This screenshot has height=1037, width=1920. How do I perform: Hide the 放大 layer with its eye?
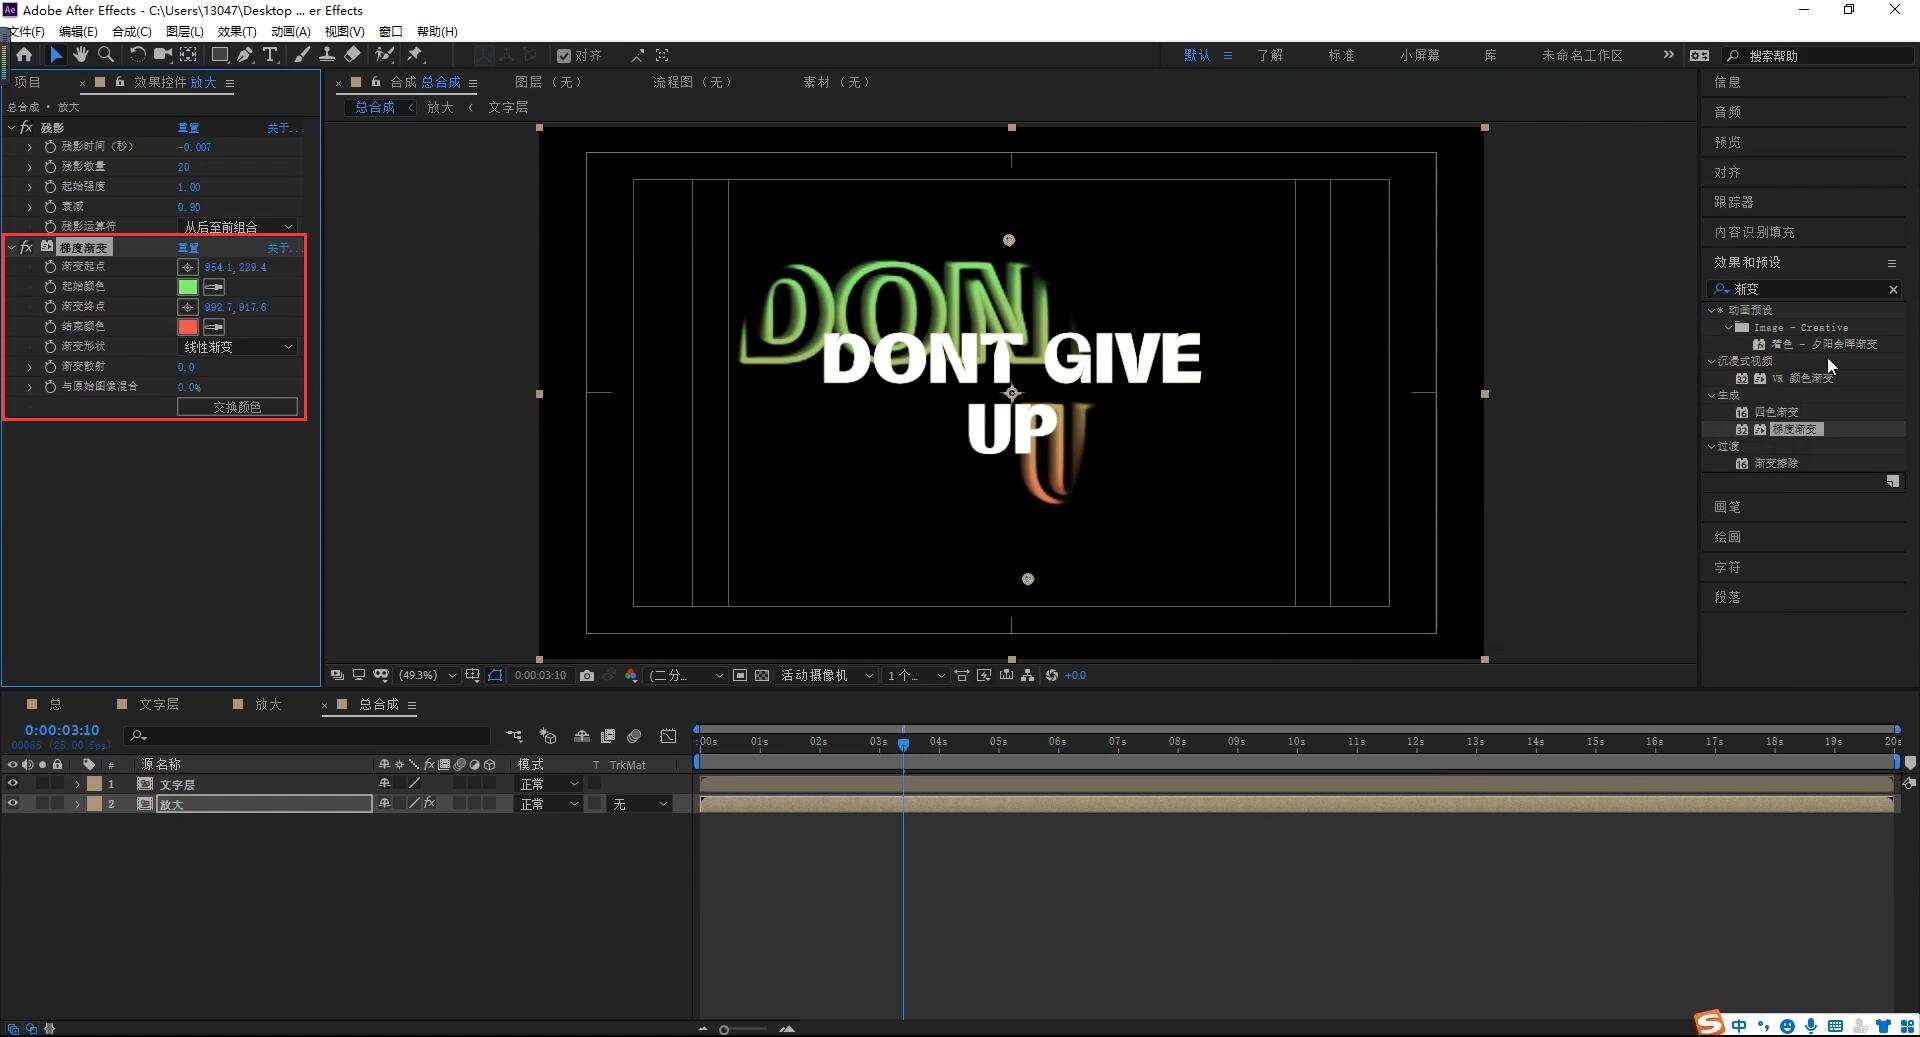13,804
